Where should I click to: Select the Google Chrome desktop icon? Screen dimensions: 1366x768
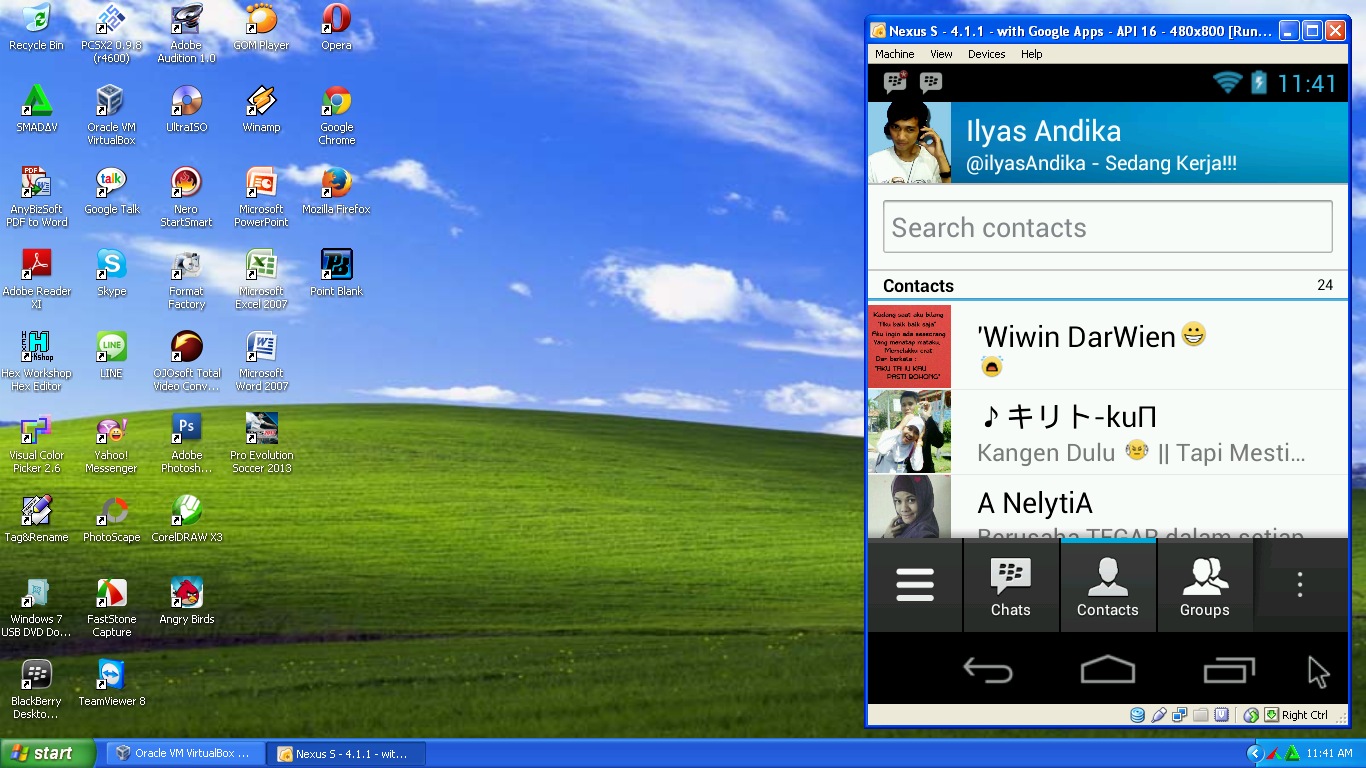[336, 115]
